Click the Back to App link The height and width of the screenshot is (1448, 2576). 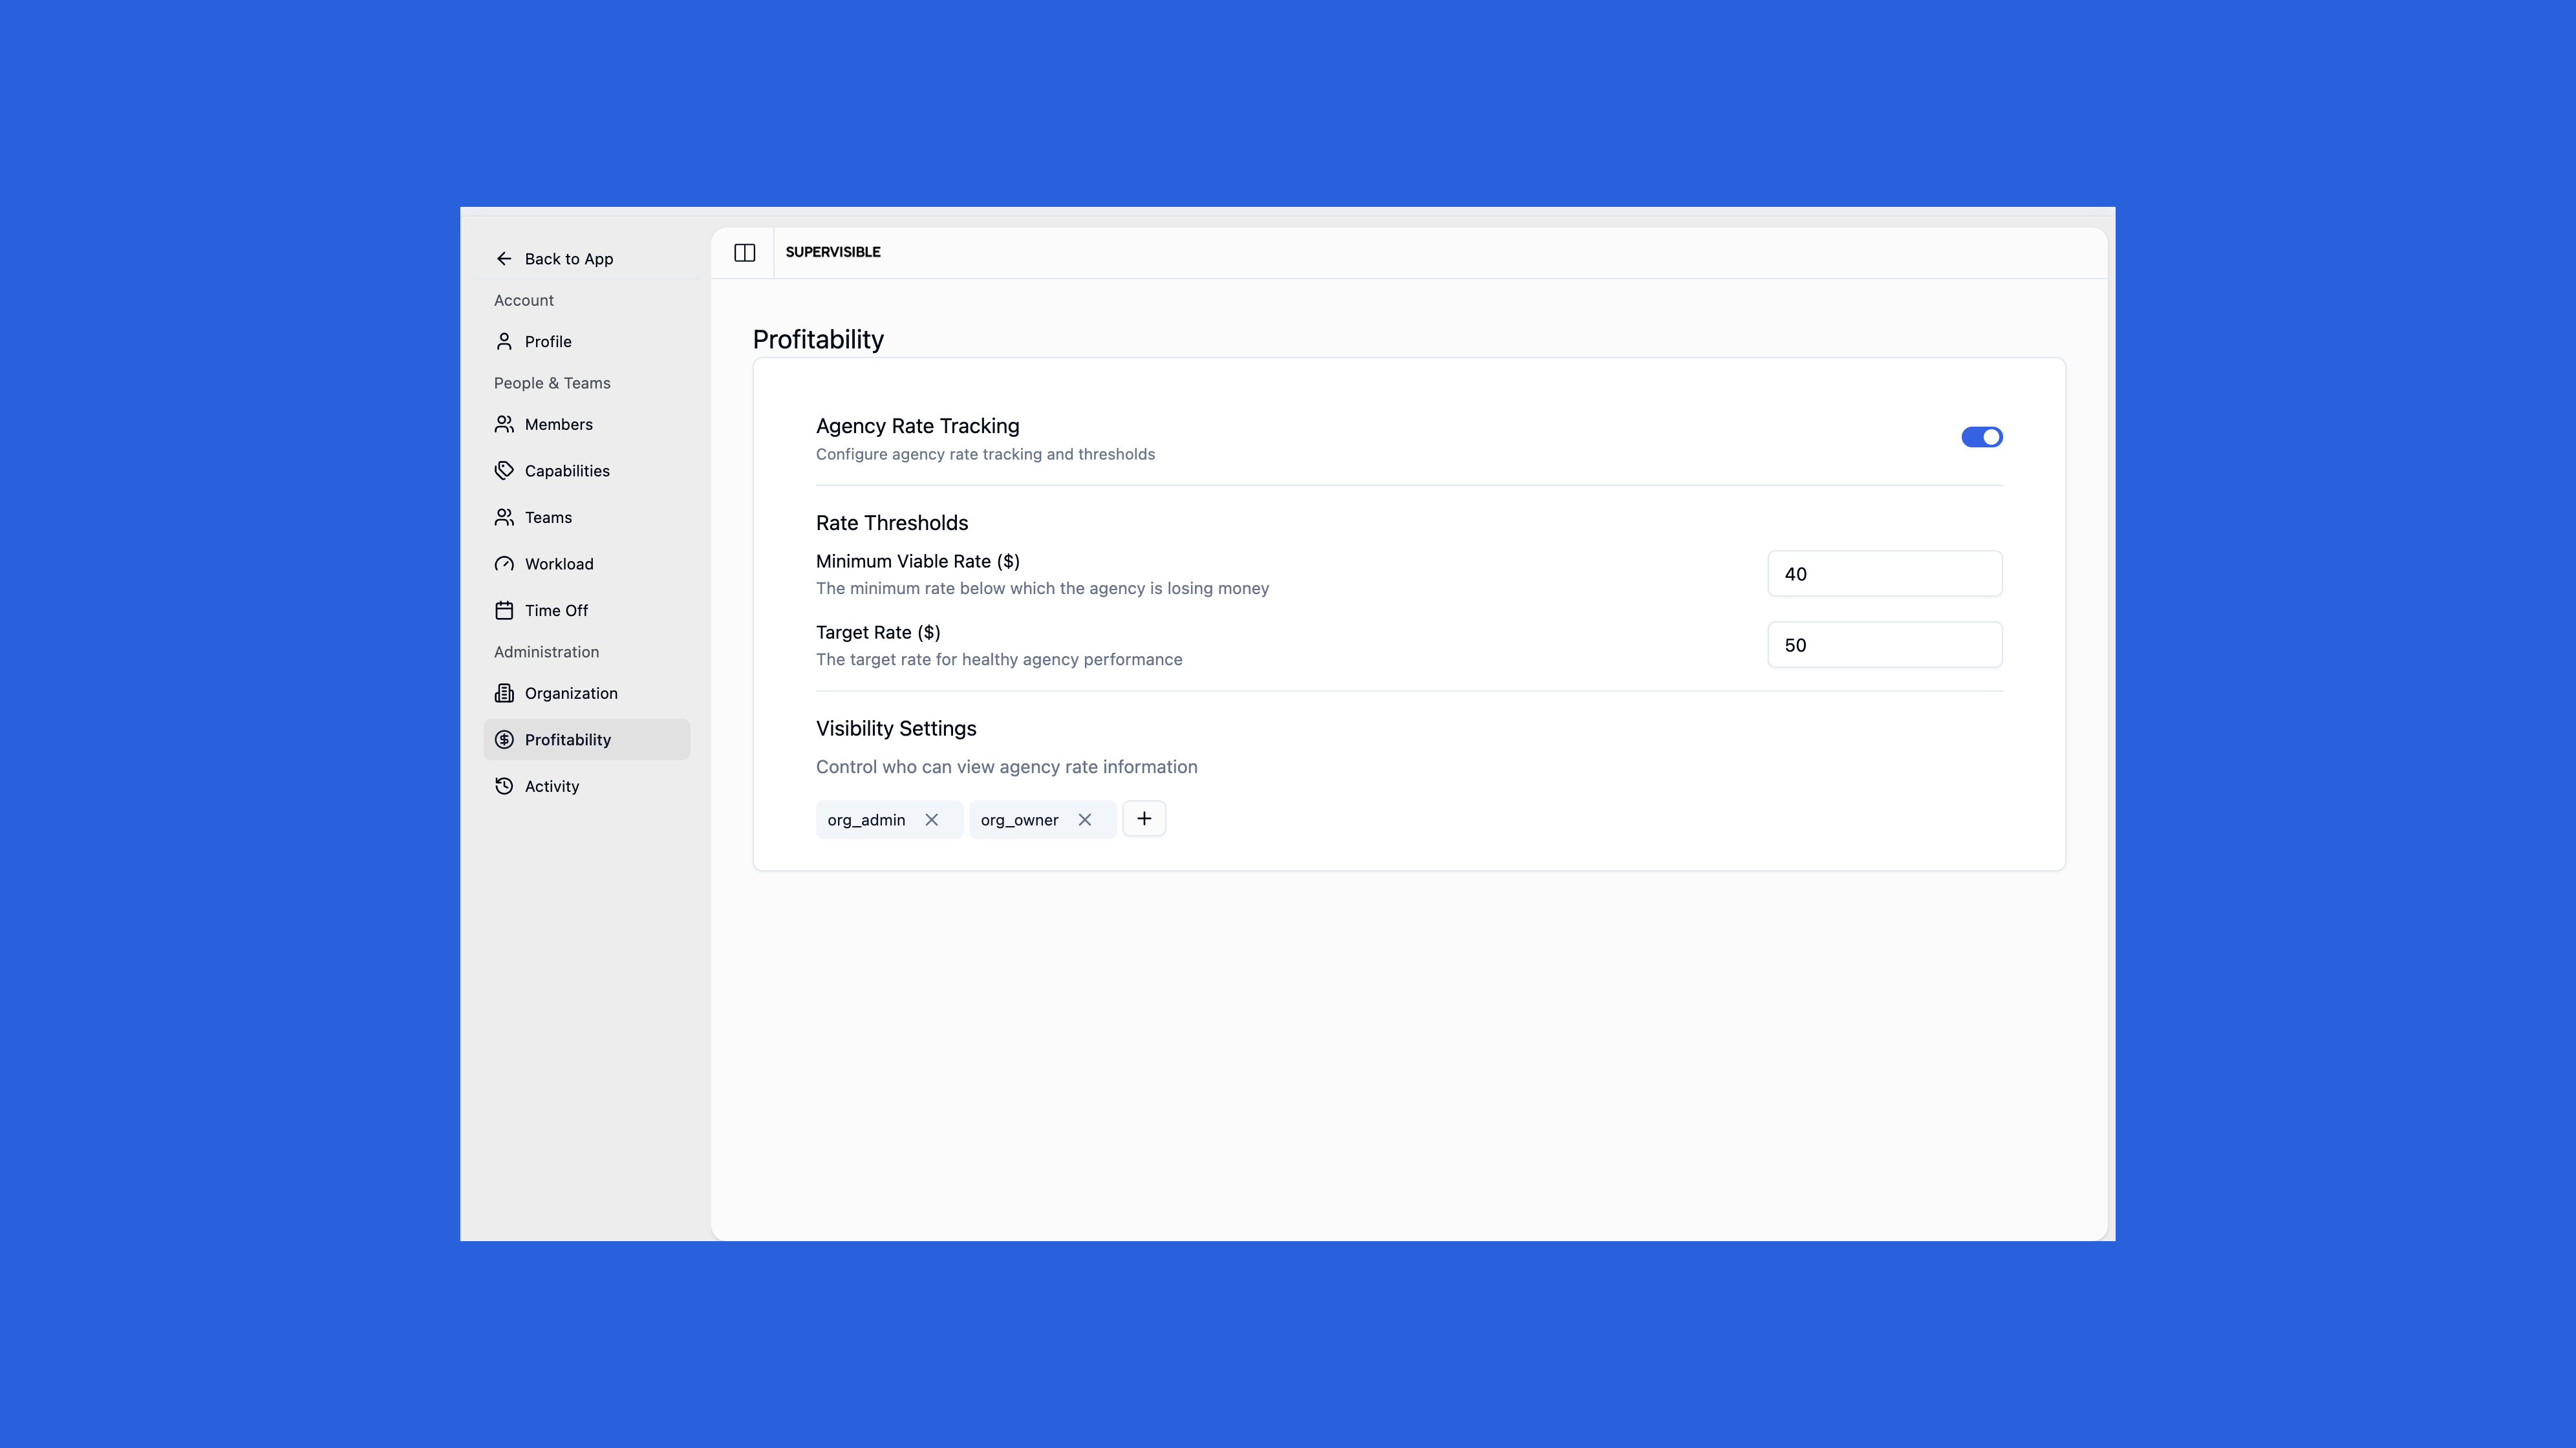pos(568,259)
